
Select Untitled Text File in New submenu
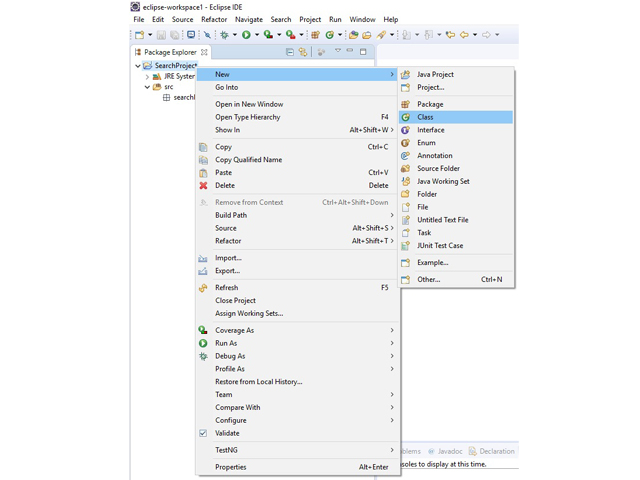(x=456, y=220)
